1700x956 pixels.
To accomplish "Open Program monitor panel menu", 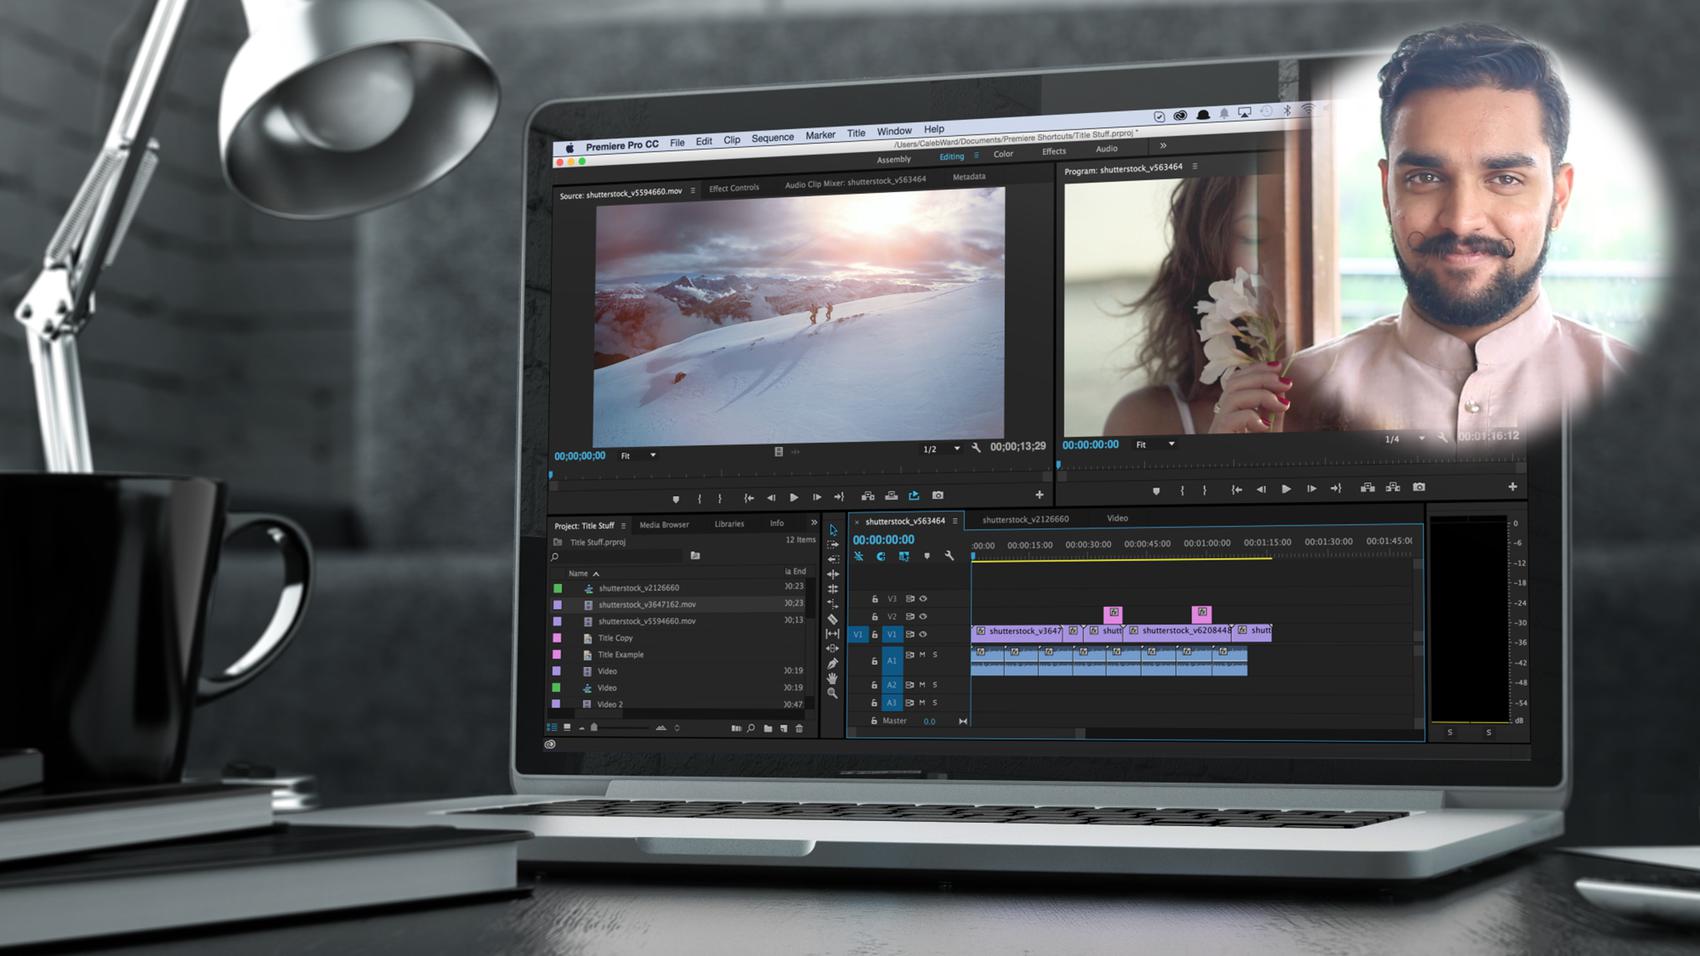I will (x=1195, y=167).
